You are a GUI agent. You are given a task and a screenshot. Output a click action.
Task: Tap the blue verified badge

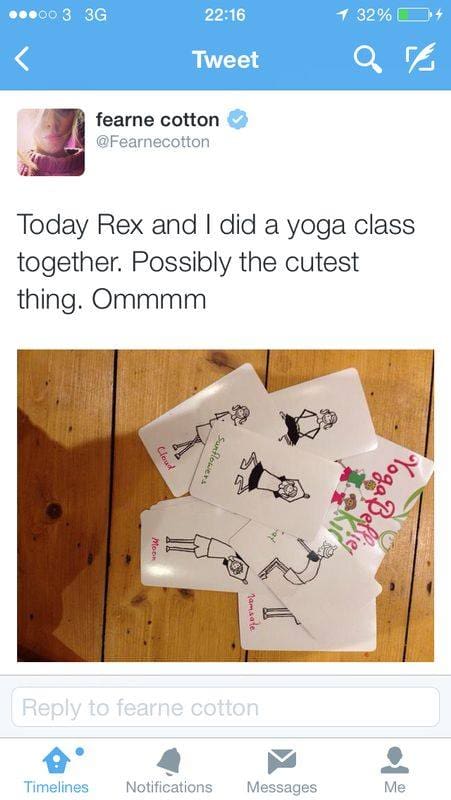coord(237,120)
